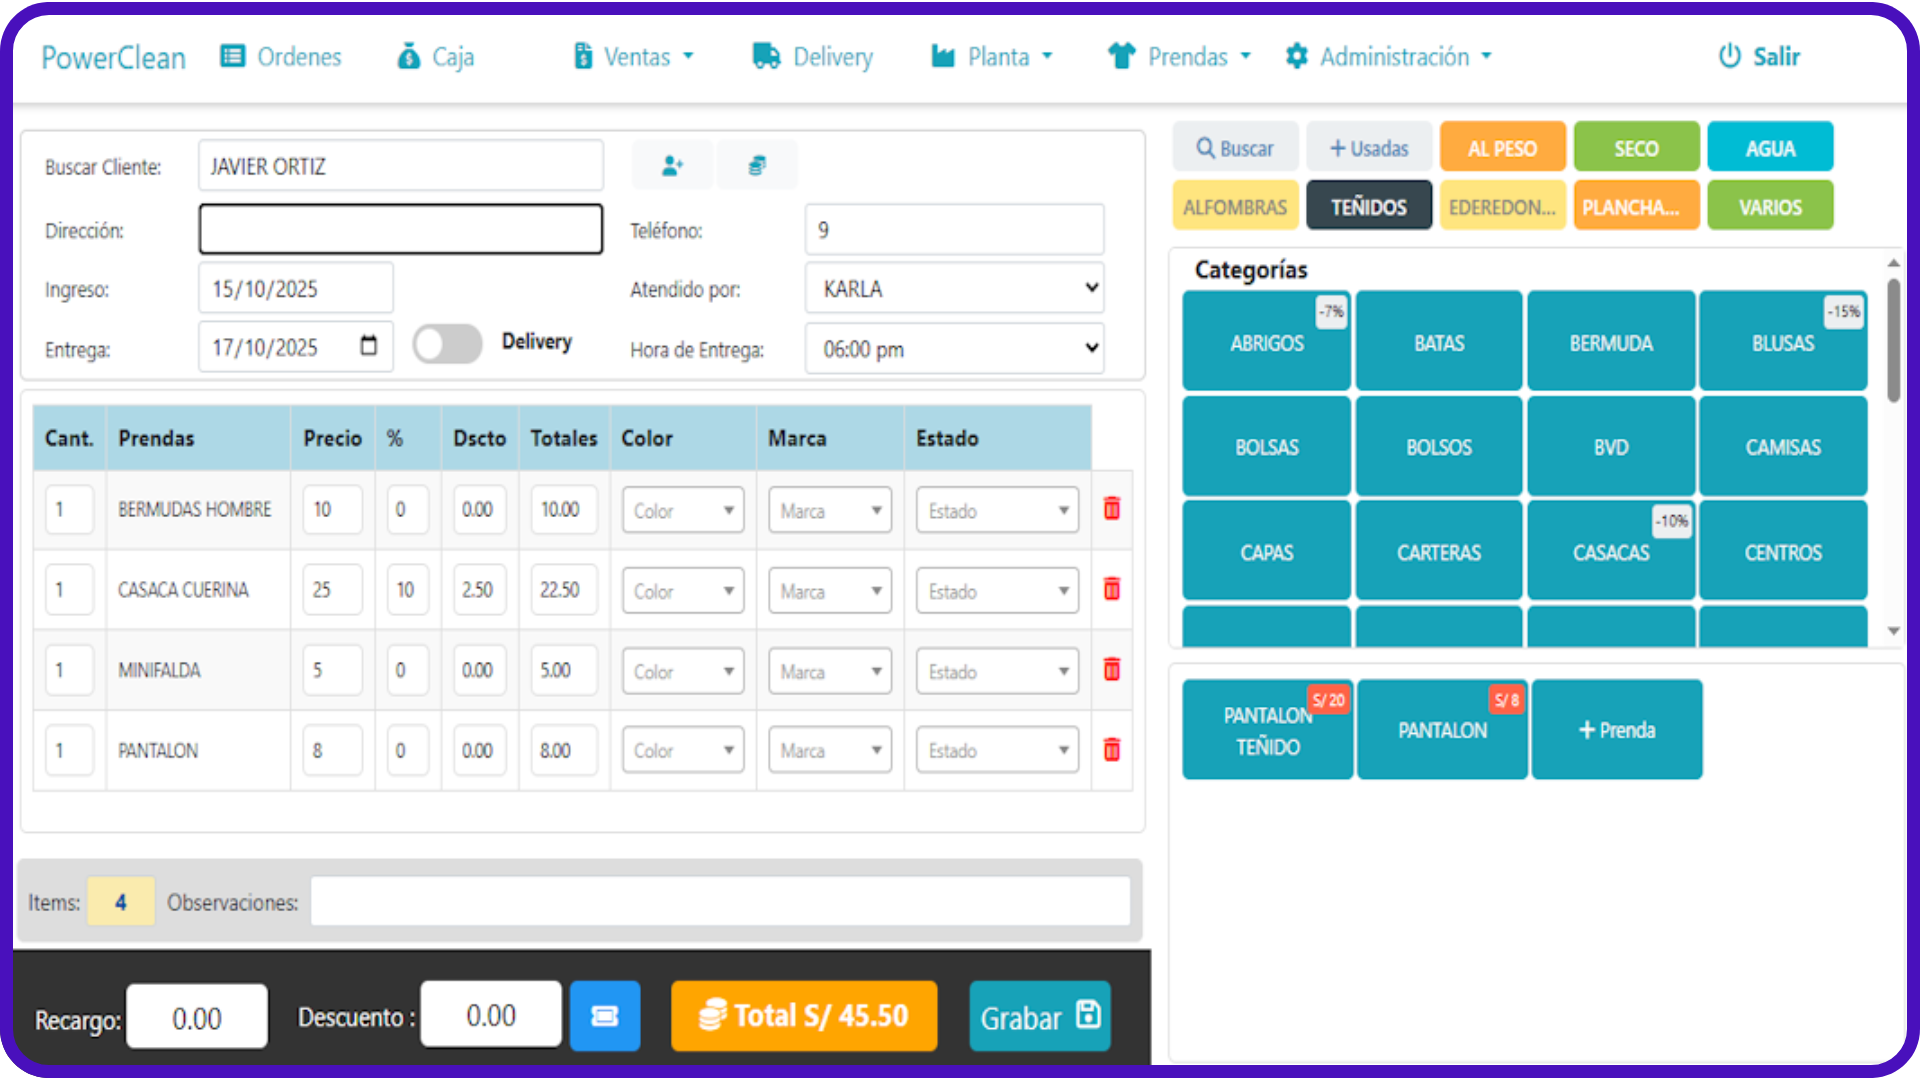The width and height of the screenshot is (1920, 1080).
Task: Click the blue payment icon next to Descuento
Action: (604, 1015)
